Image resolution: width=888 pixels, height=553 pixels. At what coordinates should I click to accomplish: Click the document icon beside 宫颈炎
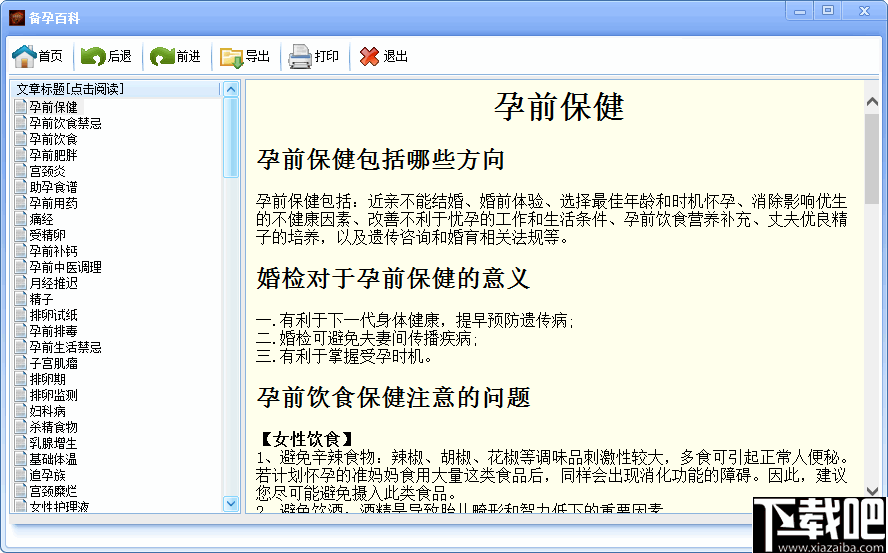(x=21, y=171)
